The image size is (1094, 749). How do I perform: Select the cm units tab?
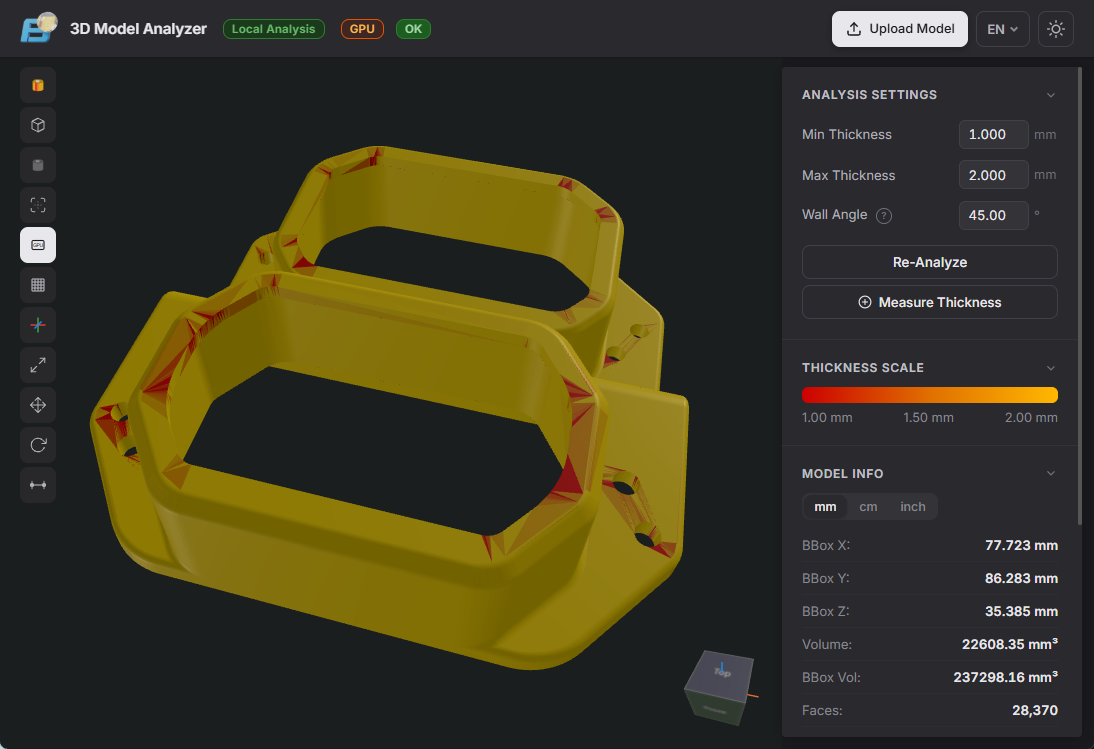coord(868,507)
